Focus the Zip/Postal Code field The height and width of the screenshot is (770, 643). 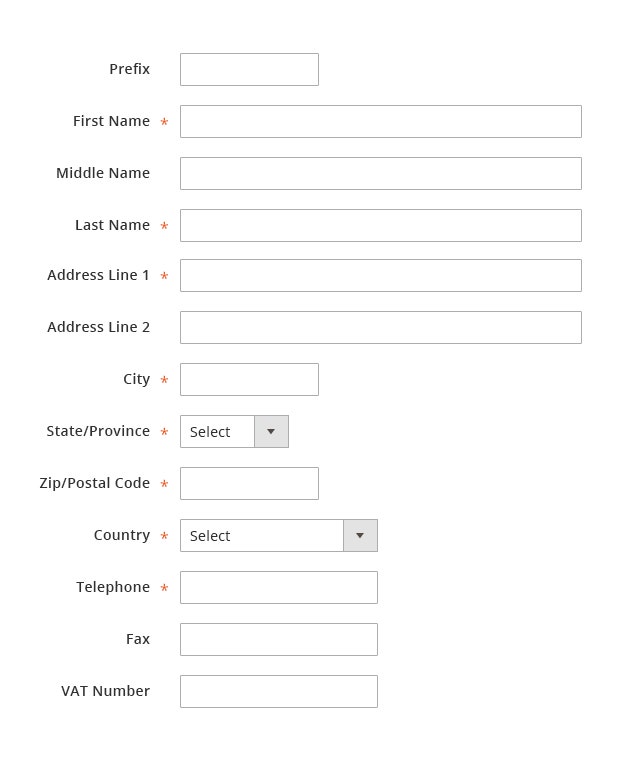tap(249, 484)
